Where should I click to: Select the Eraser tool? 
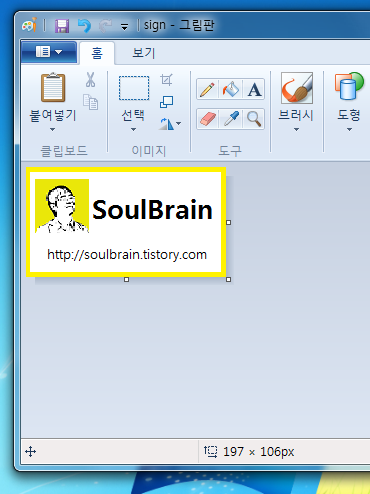click(x=207, y=119)
